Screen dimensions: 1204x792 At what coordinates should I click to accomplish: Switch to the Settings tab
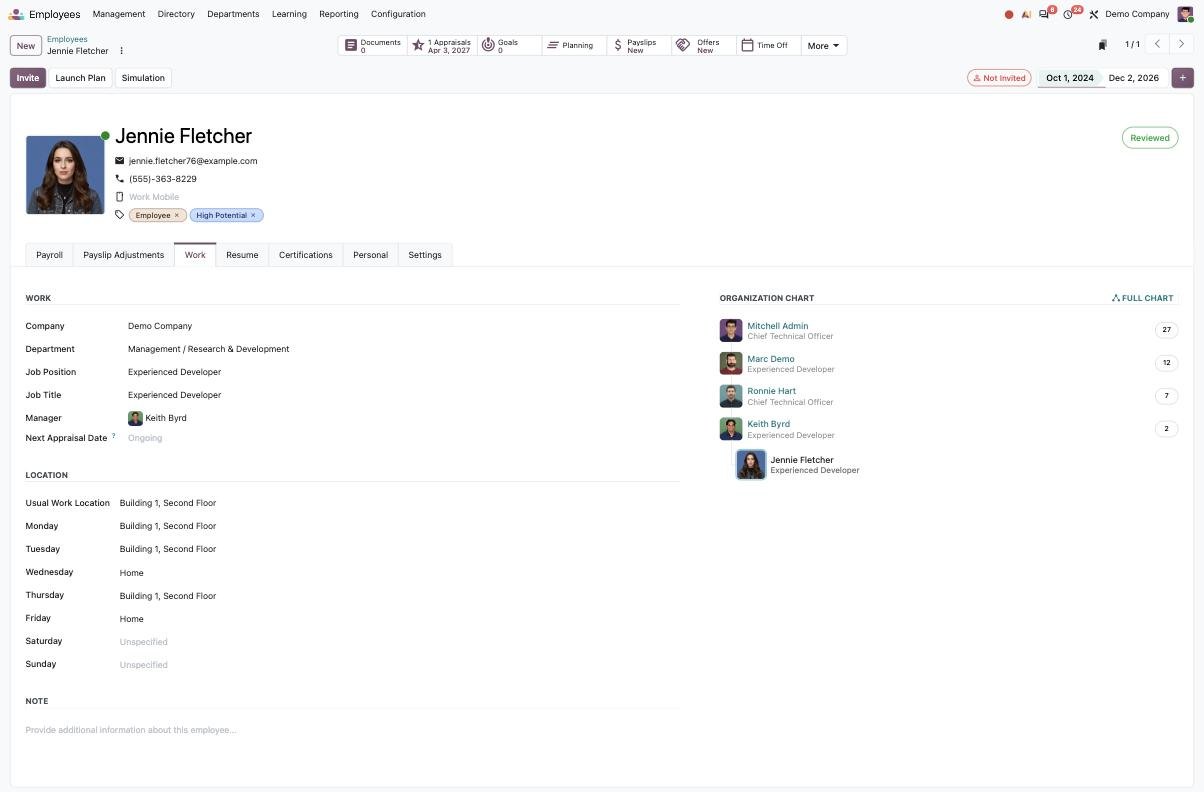coord(425,255)
